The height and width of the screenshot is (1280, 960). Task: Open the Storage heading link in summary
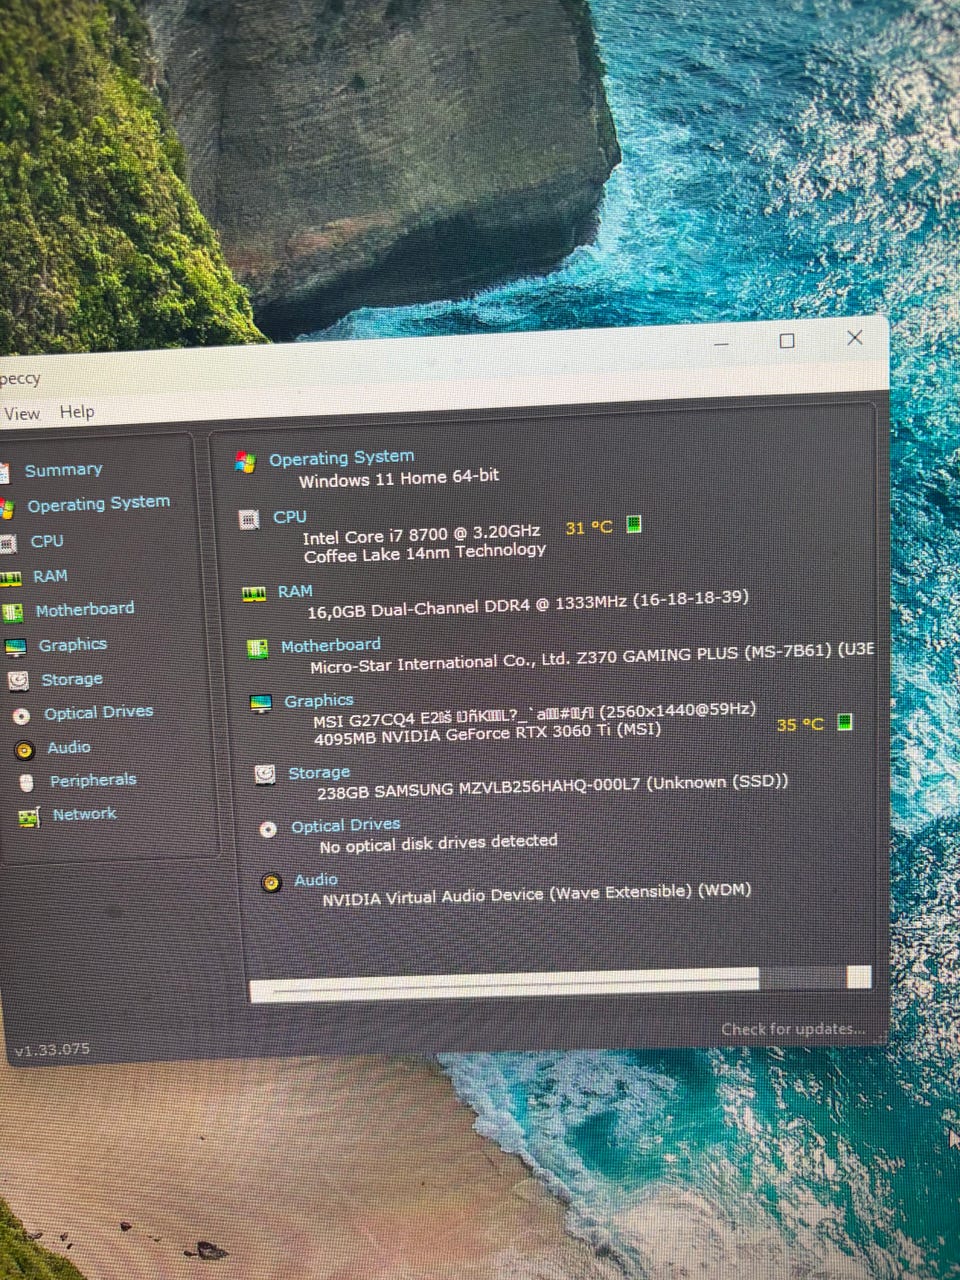pos(319,773)
